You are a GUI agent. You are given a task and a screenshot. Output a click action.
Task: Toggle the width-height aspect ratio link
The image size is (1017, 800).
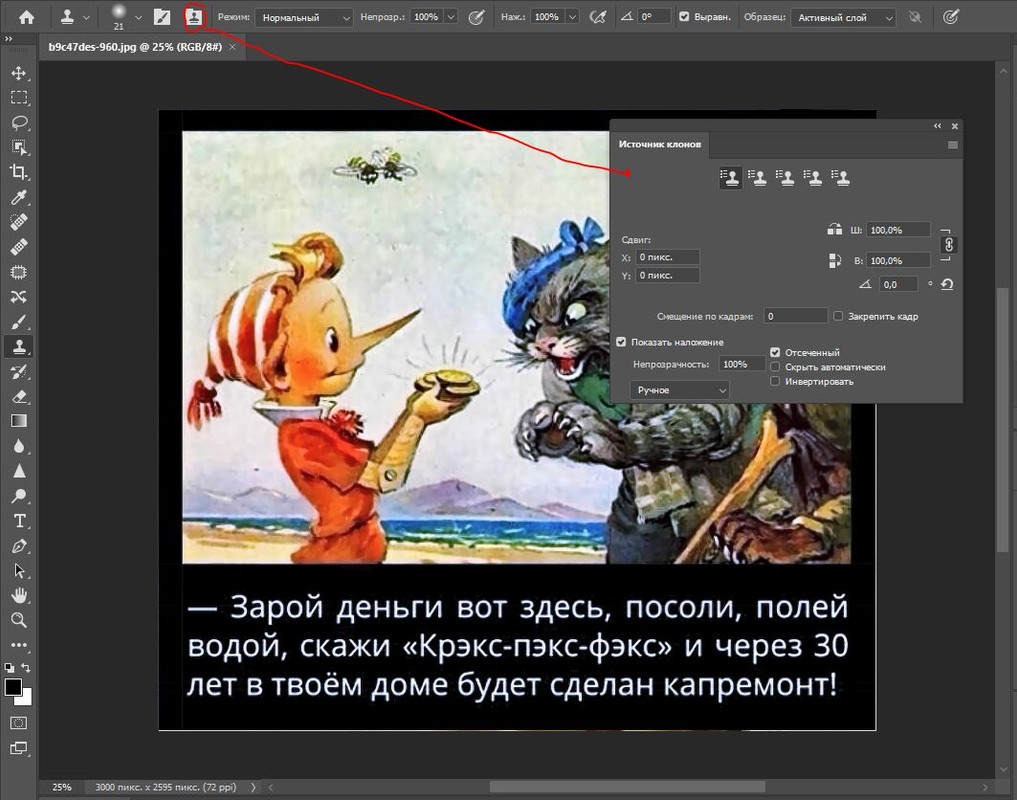coord(948,245)
